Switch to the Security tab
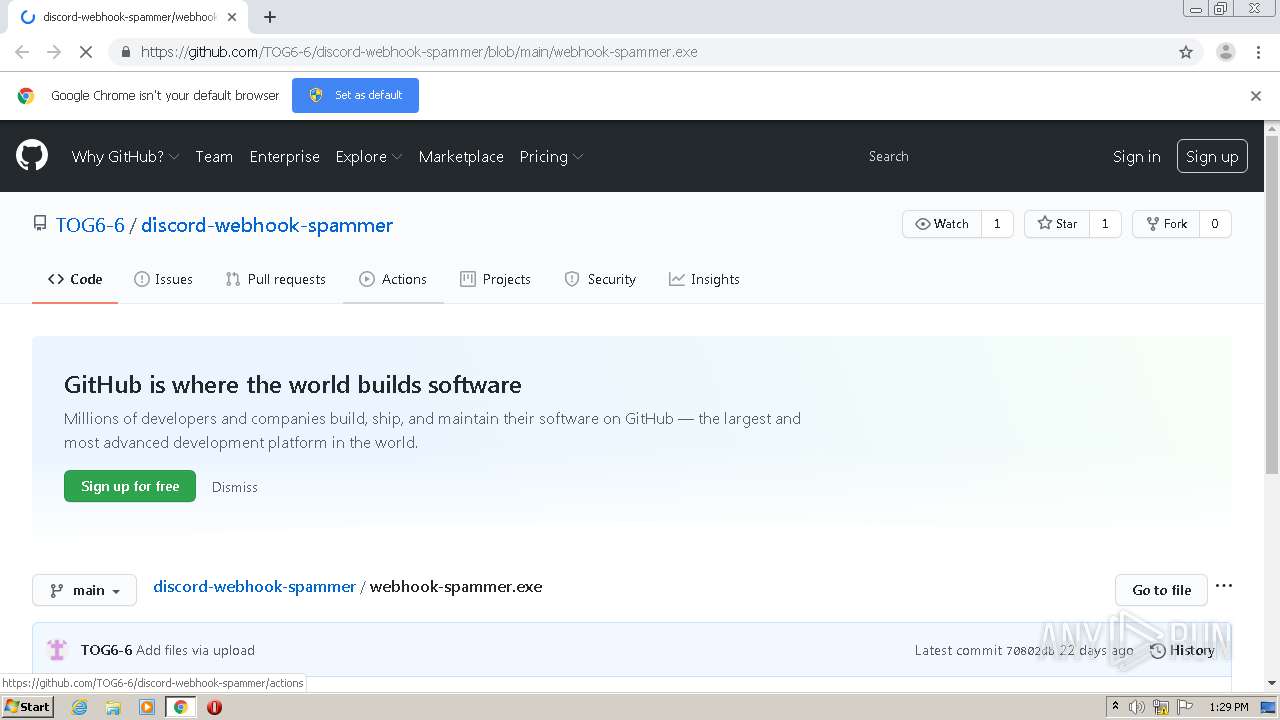The image size is (1280, 720). (600, 279)
